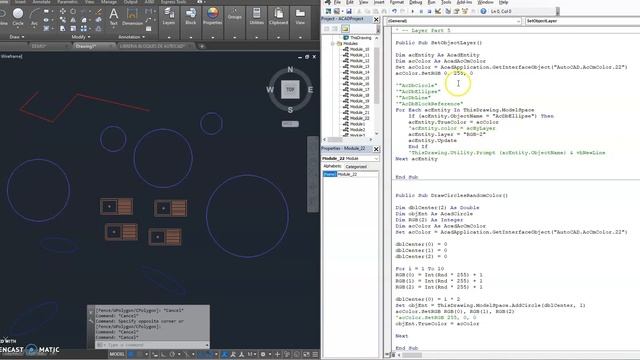Close the Properties Module_22 pane
640x360 pixels.
pos(376,149)
